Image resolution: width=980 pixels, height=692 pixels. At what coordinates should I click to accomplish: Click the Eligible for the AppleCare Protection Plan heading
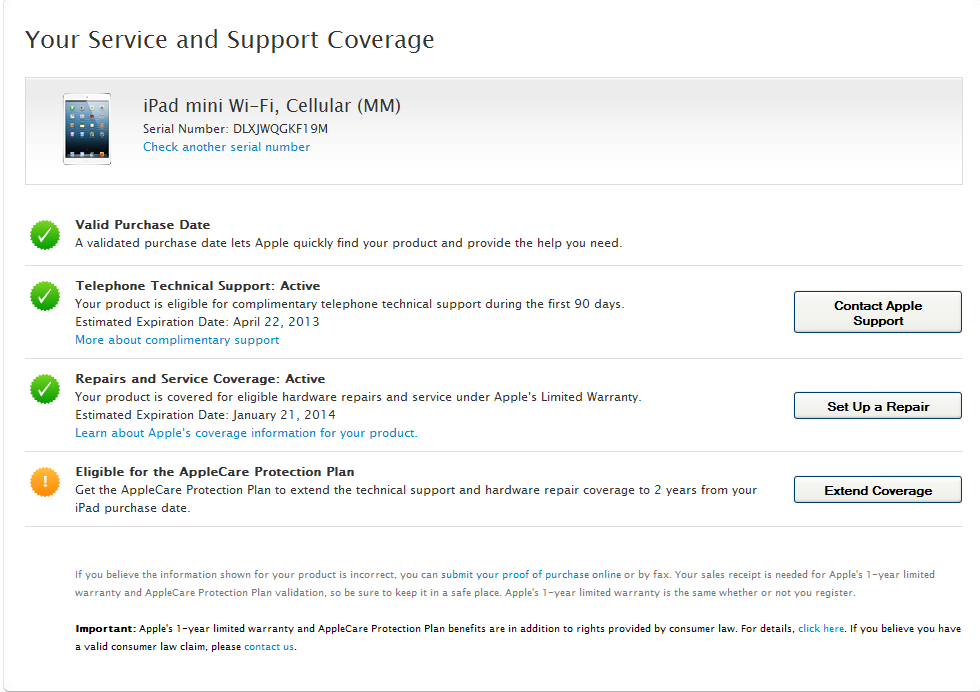coord(215,472)
